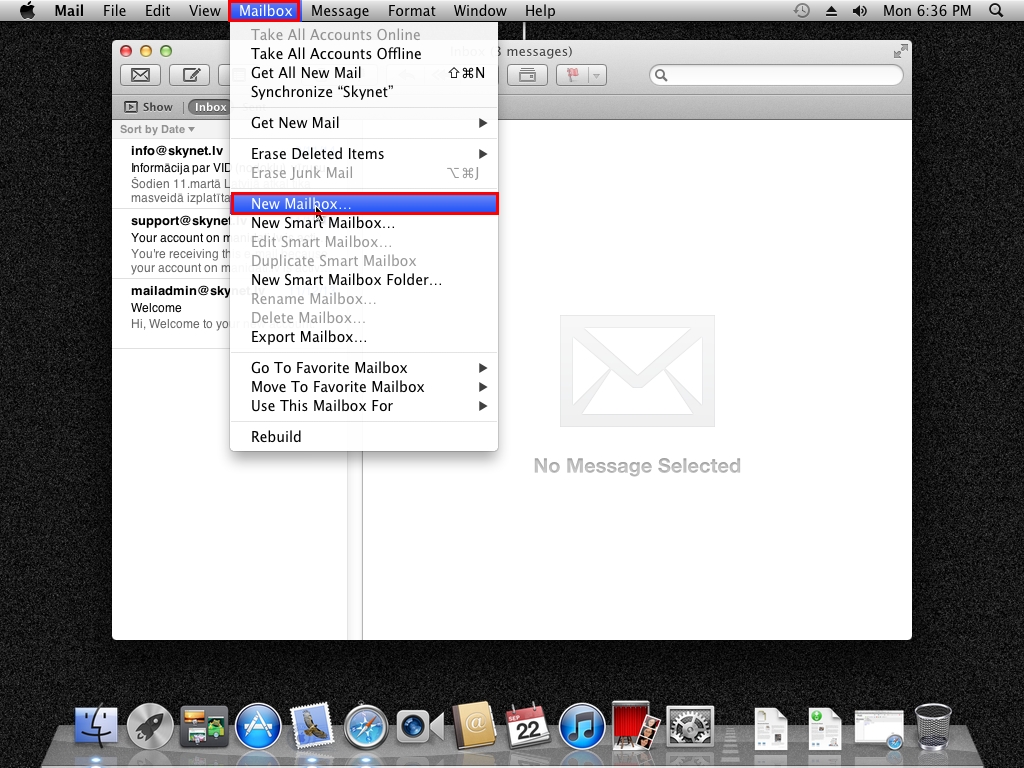1024x768 pixels.
Task: Toggle the Show mailbox list button
Action: [148, 107]
